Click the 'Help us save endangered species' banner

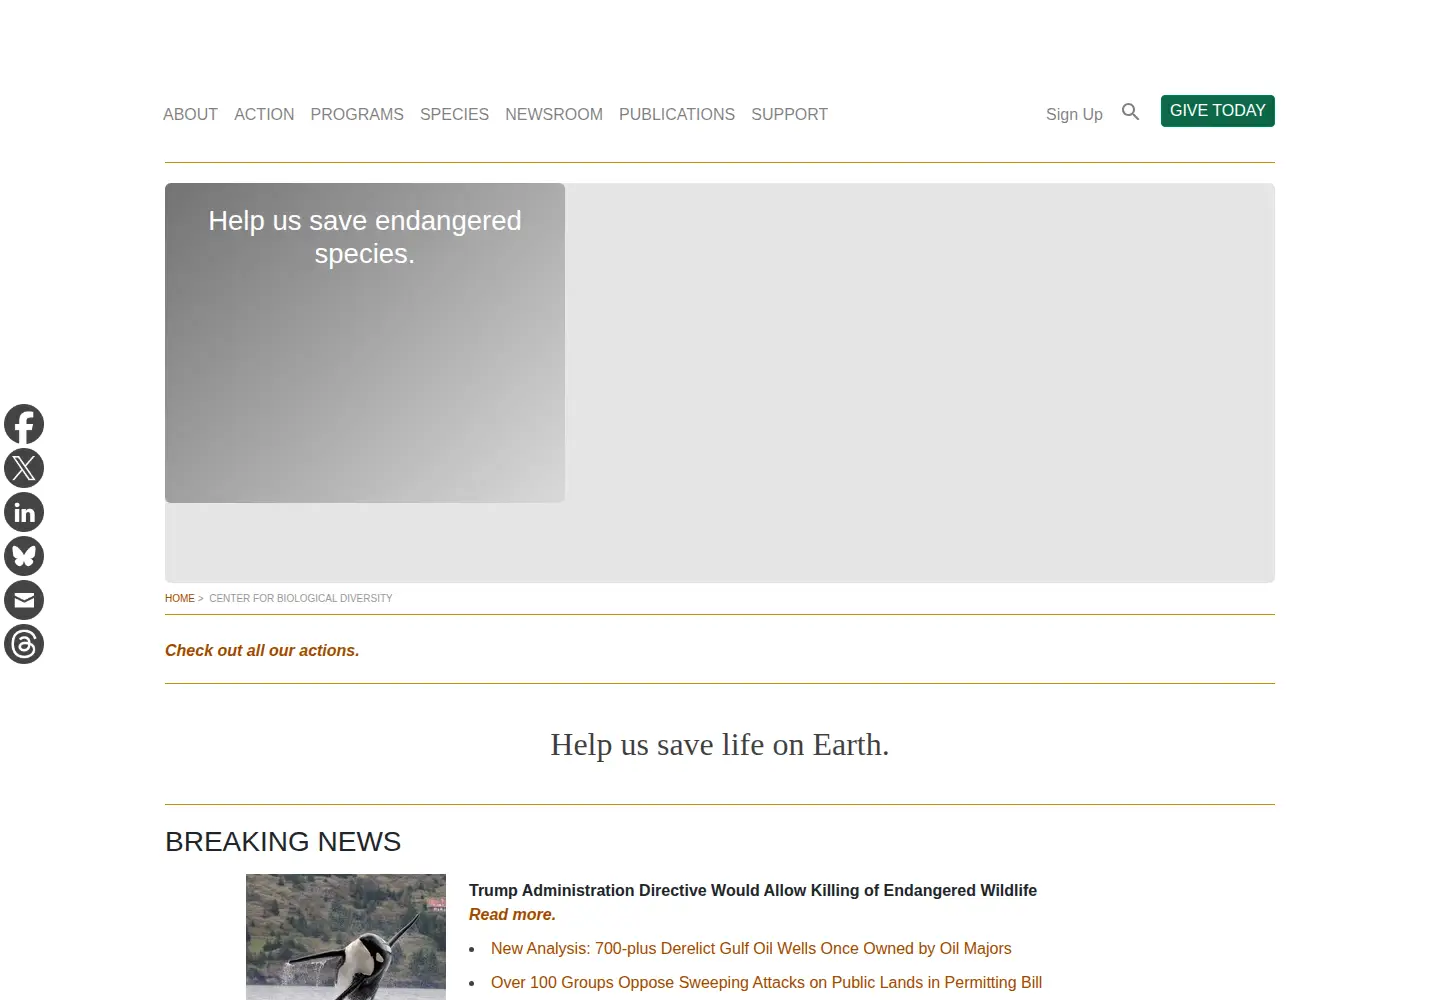(365, 342)
